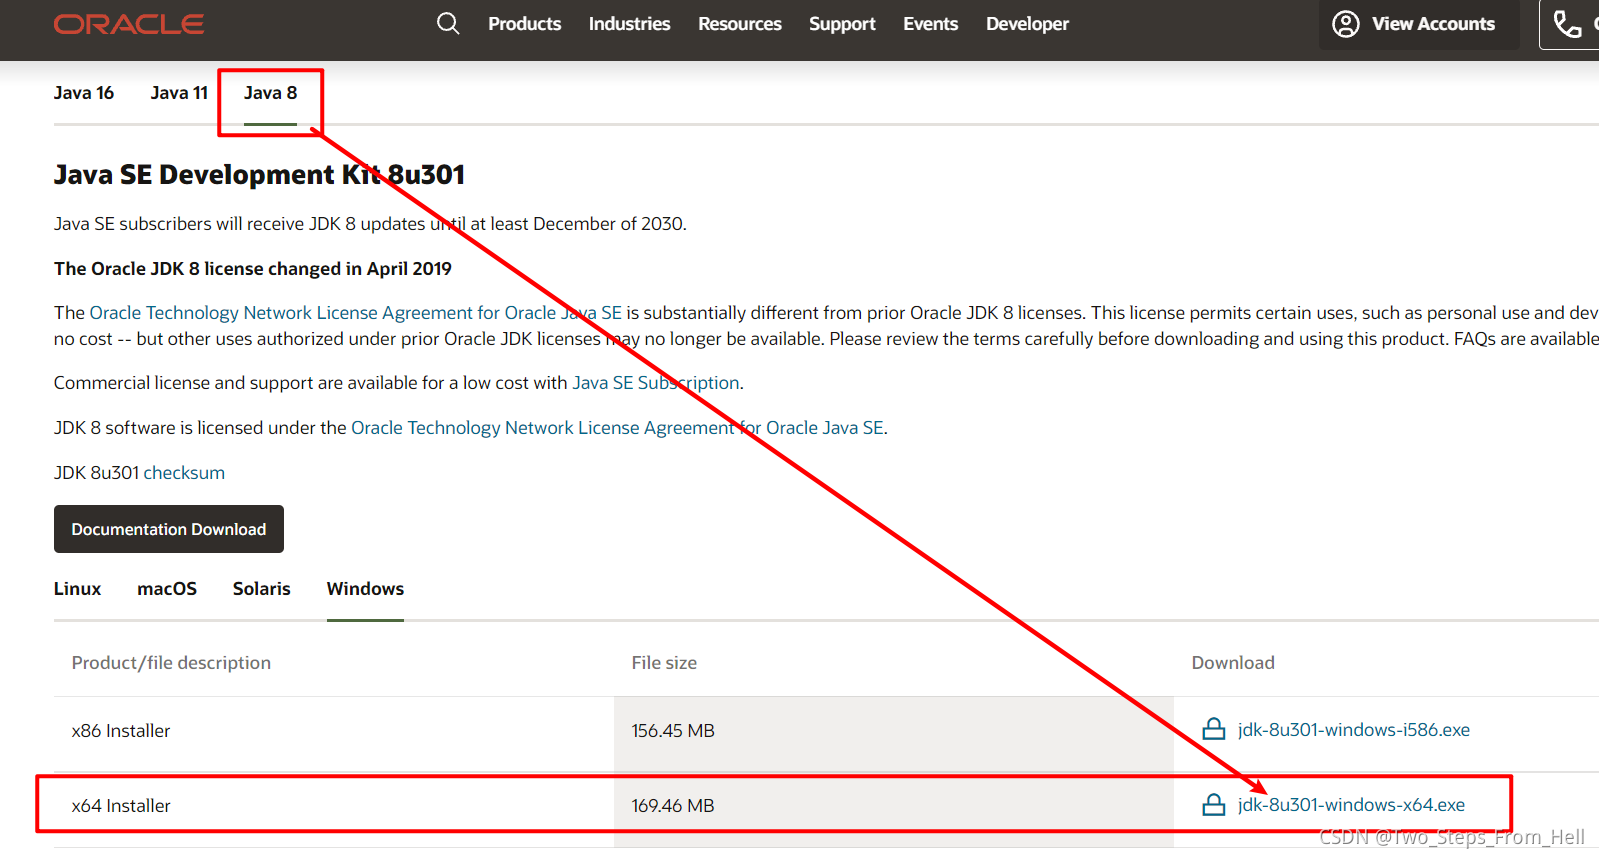Open the search magnifier icon
The width and height of the screenshot is (1599, 858).
click(x=448, y=23)
